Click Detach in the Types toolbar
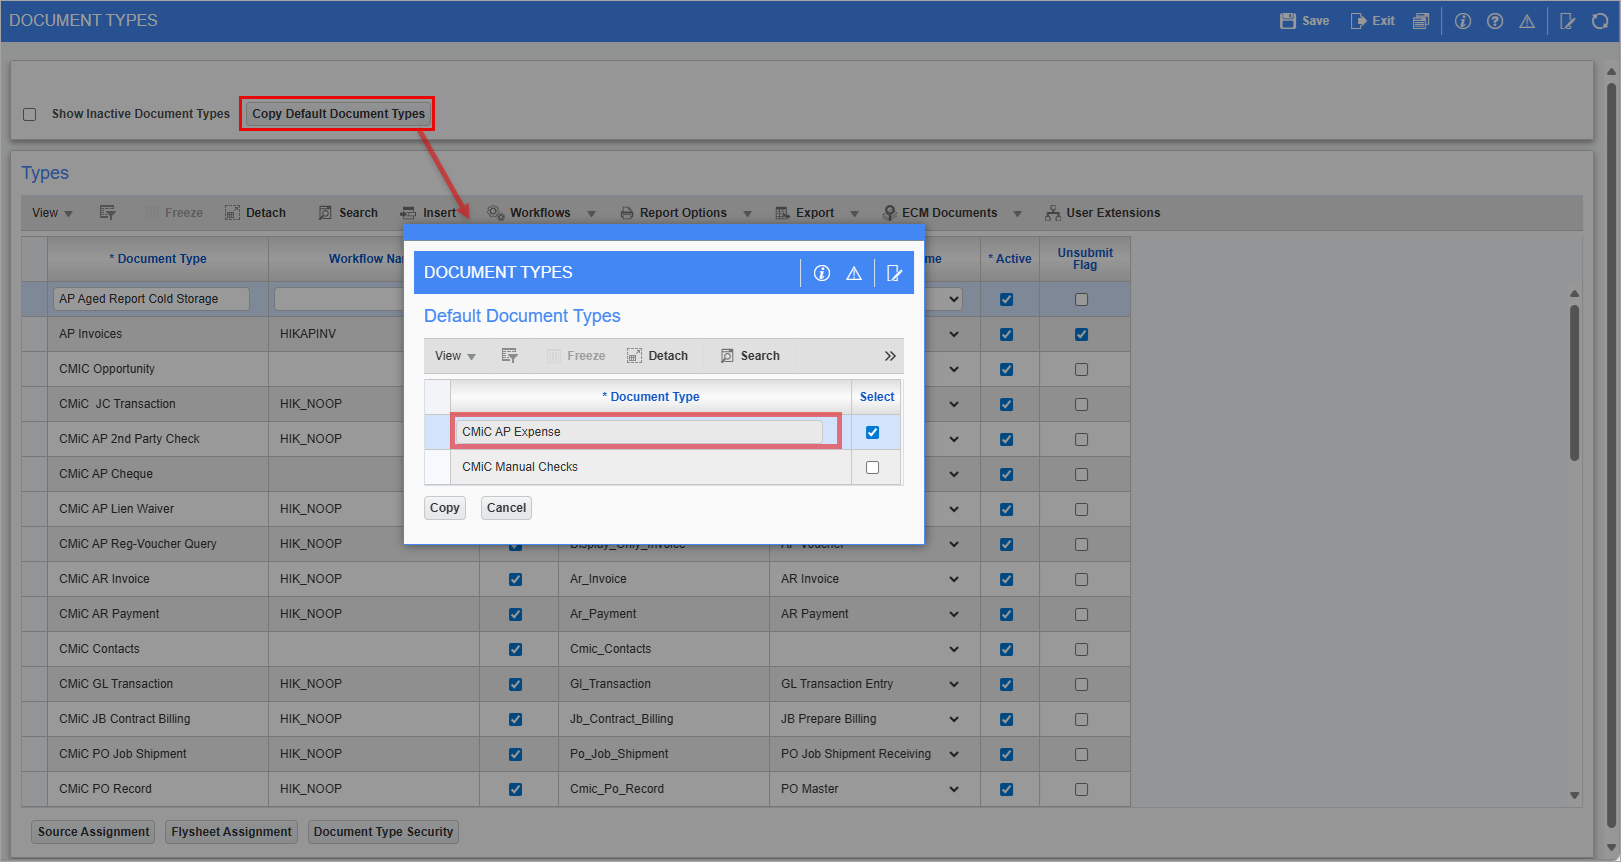This screenshot has height=862, width=1621. [x=256, y=213]
